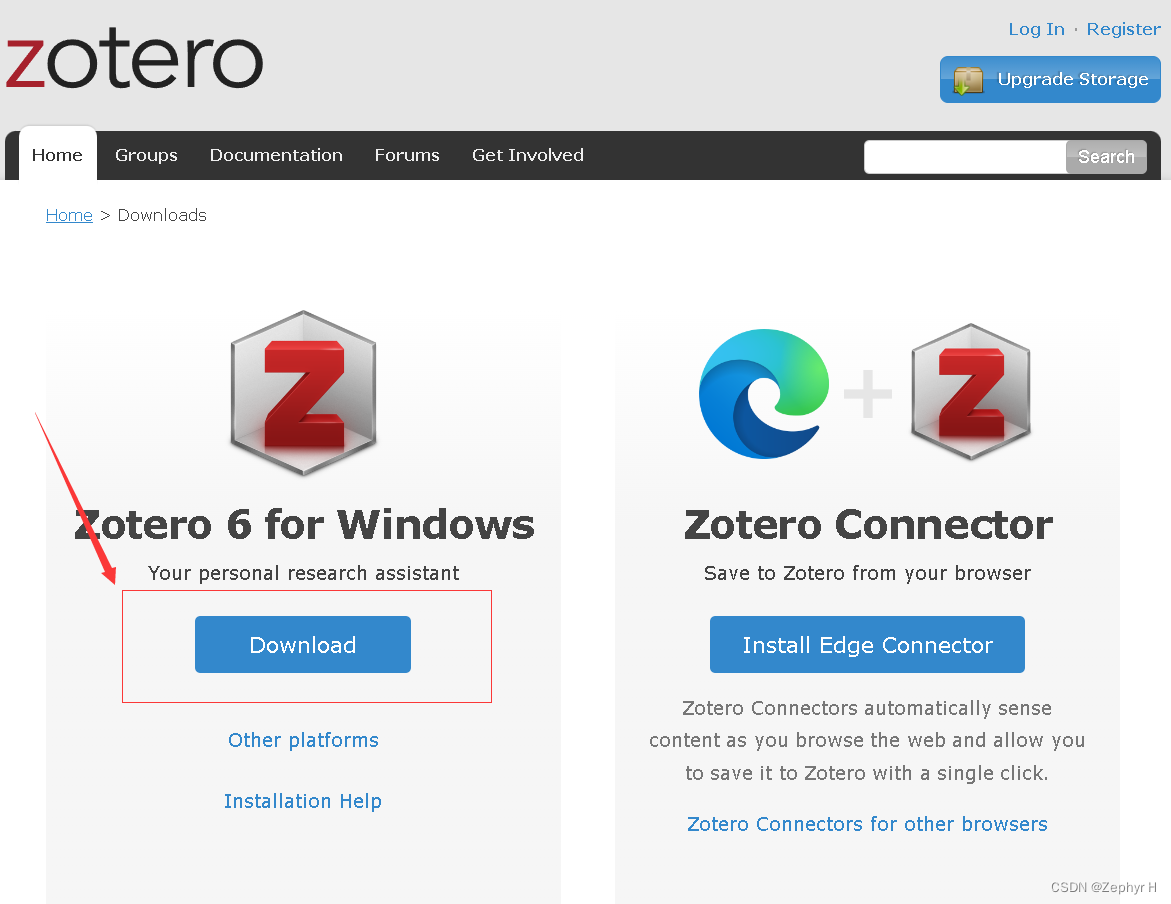Click the Zotero 6 red Z hexagon icon

303,393
